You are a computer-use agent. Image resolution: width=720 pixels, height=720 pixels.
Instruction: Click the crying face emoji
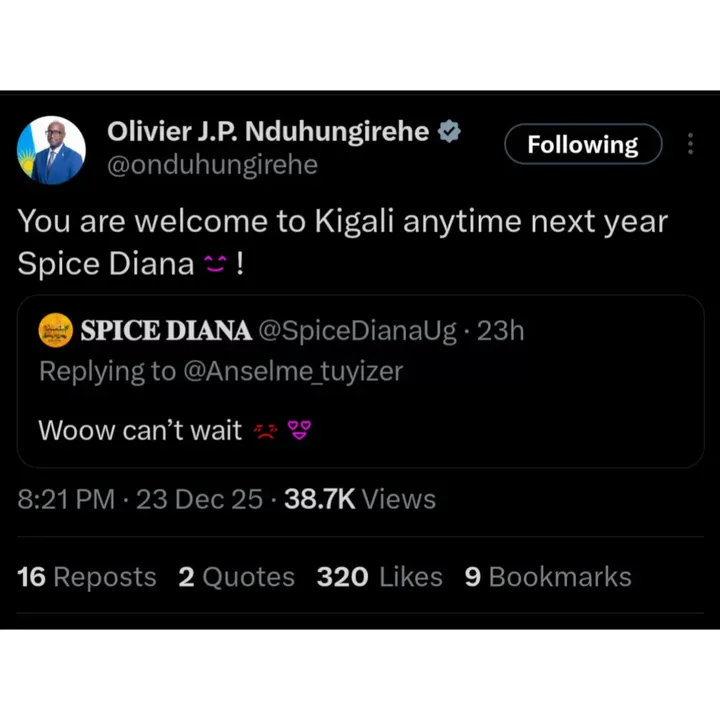pos(263,431)
